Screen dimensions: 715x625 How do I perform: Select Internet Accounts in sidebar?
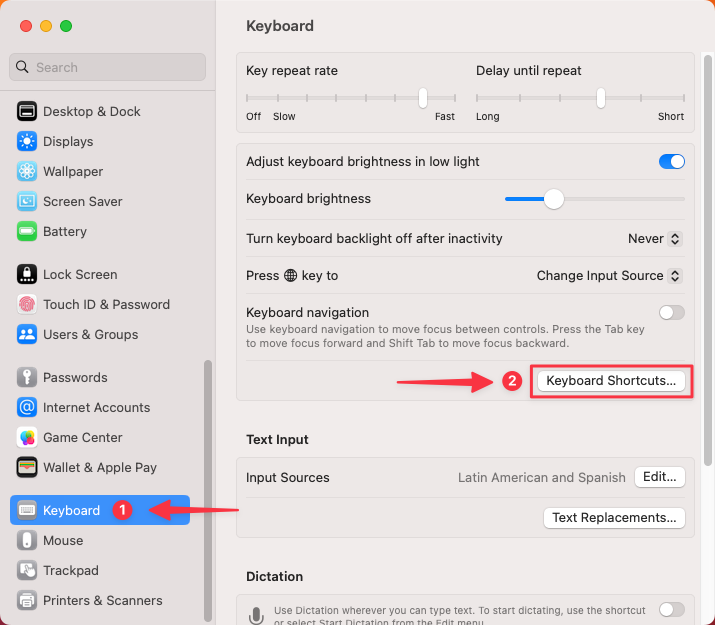[100, 408]
